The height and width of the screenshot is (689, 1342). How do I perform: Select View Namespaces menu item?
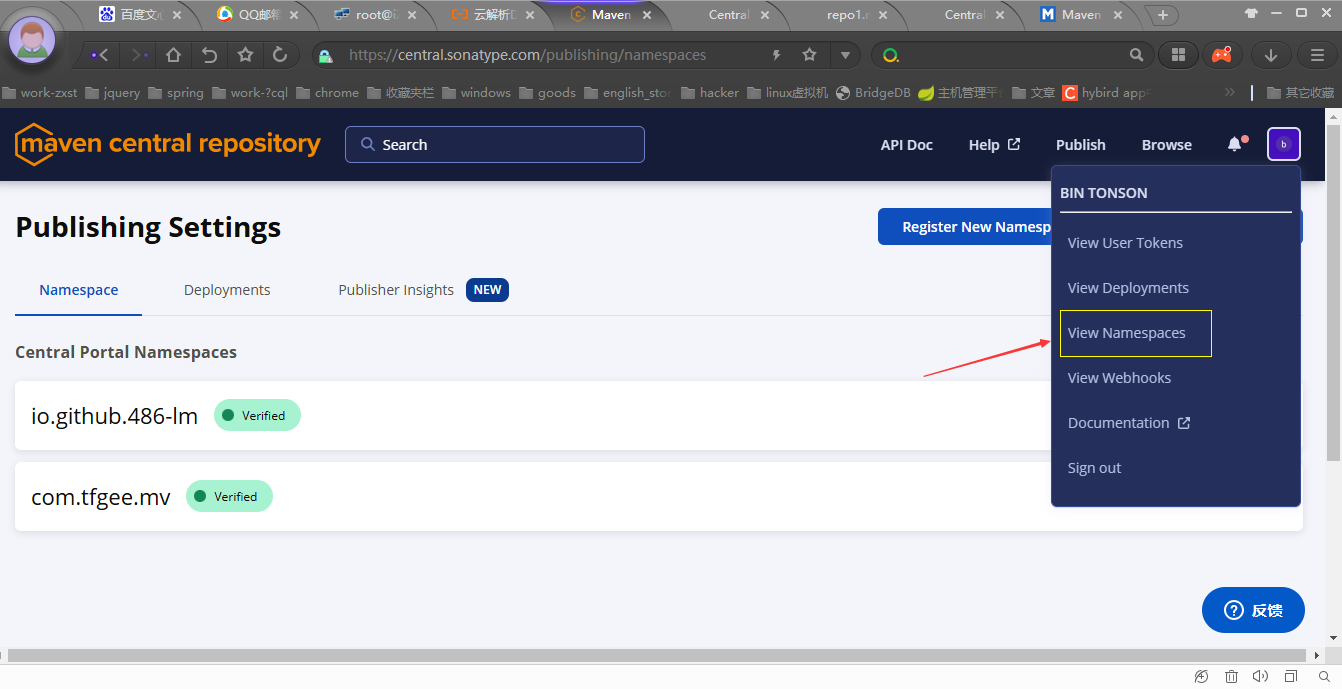coord(1127,333)
